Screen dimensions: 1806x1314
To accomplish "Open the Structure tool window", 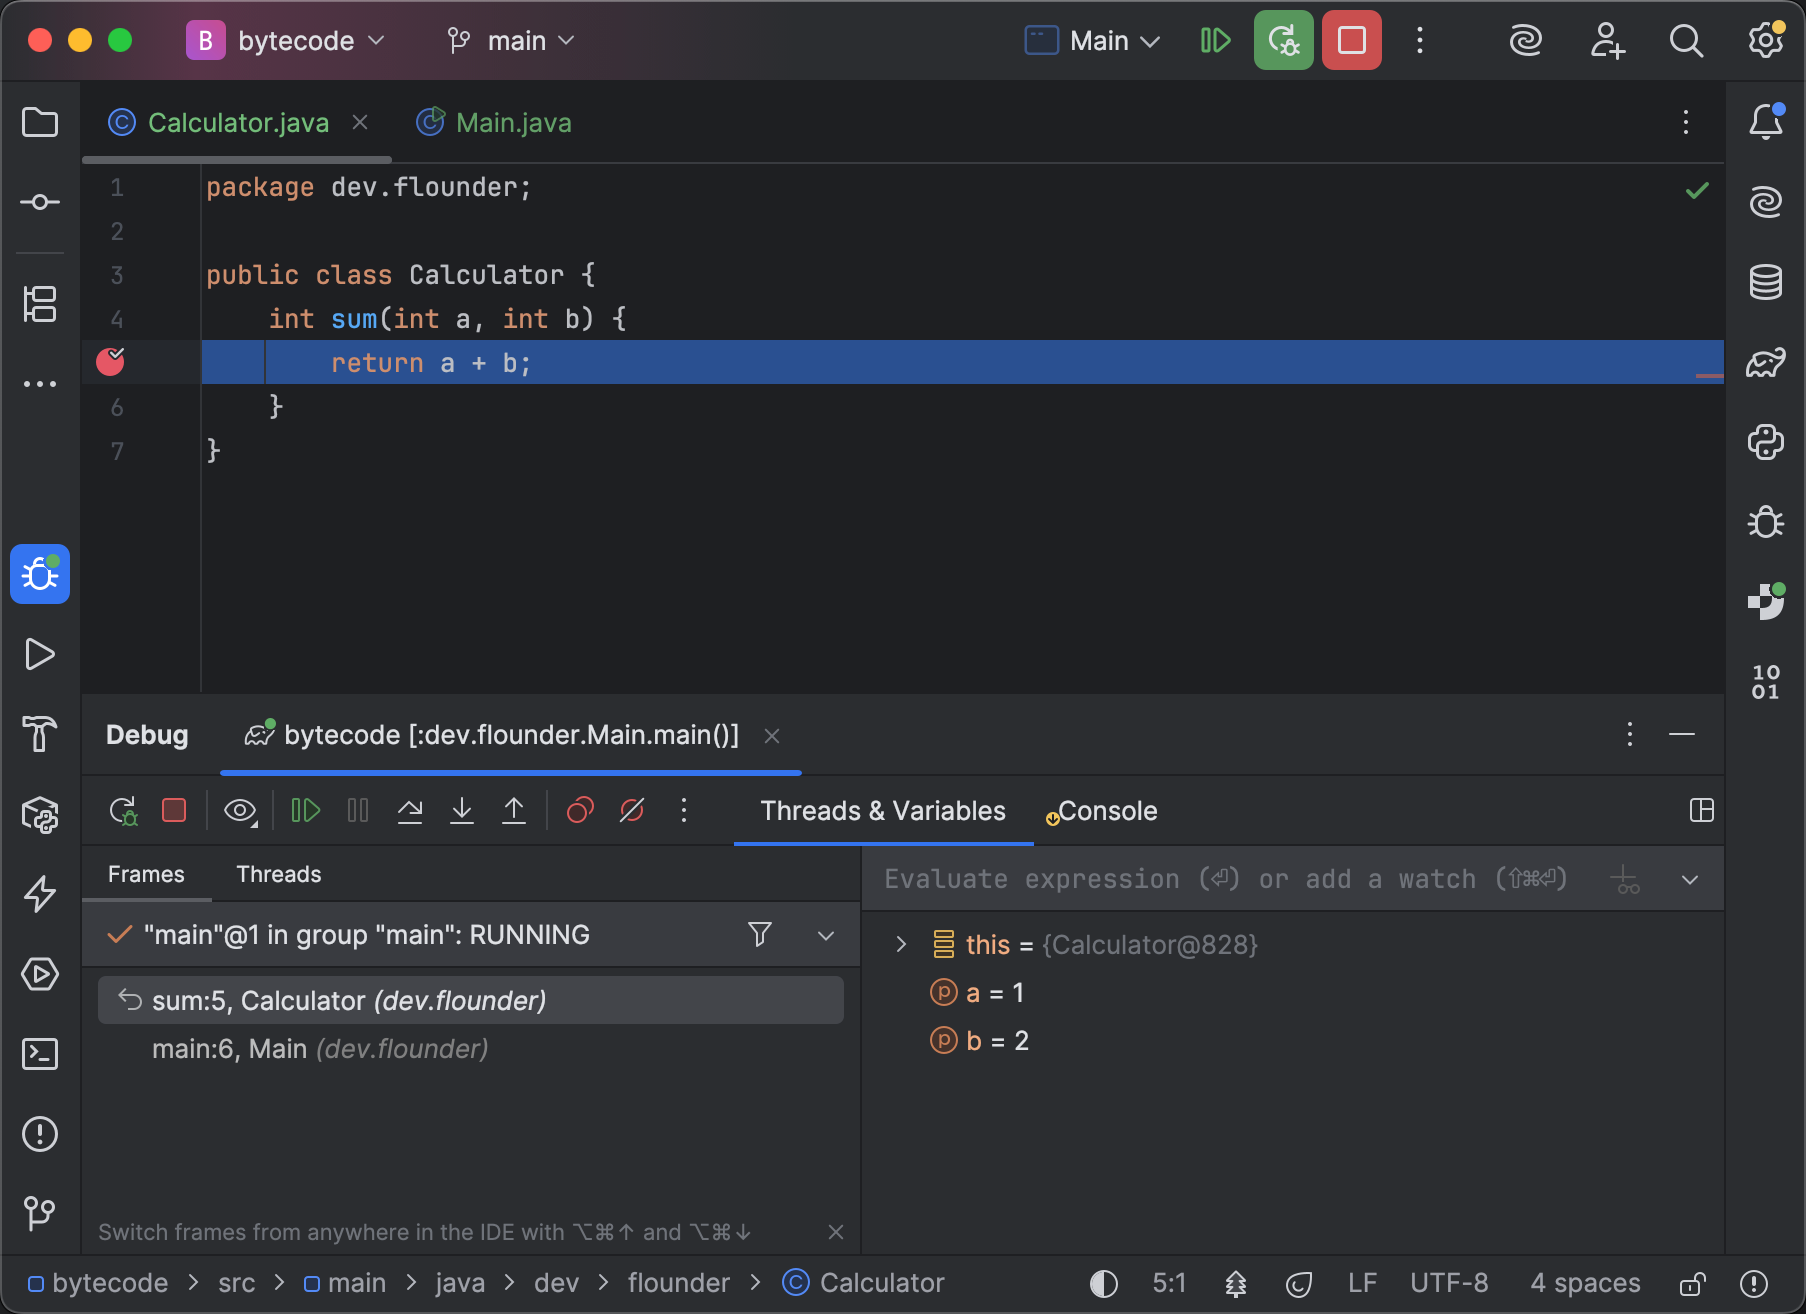I will click(x=40, y=304).
